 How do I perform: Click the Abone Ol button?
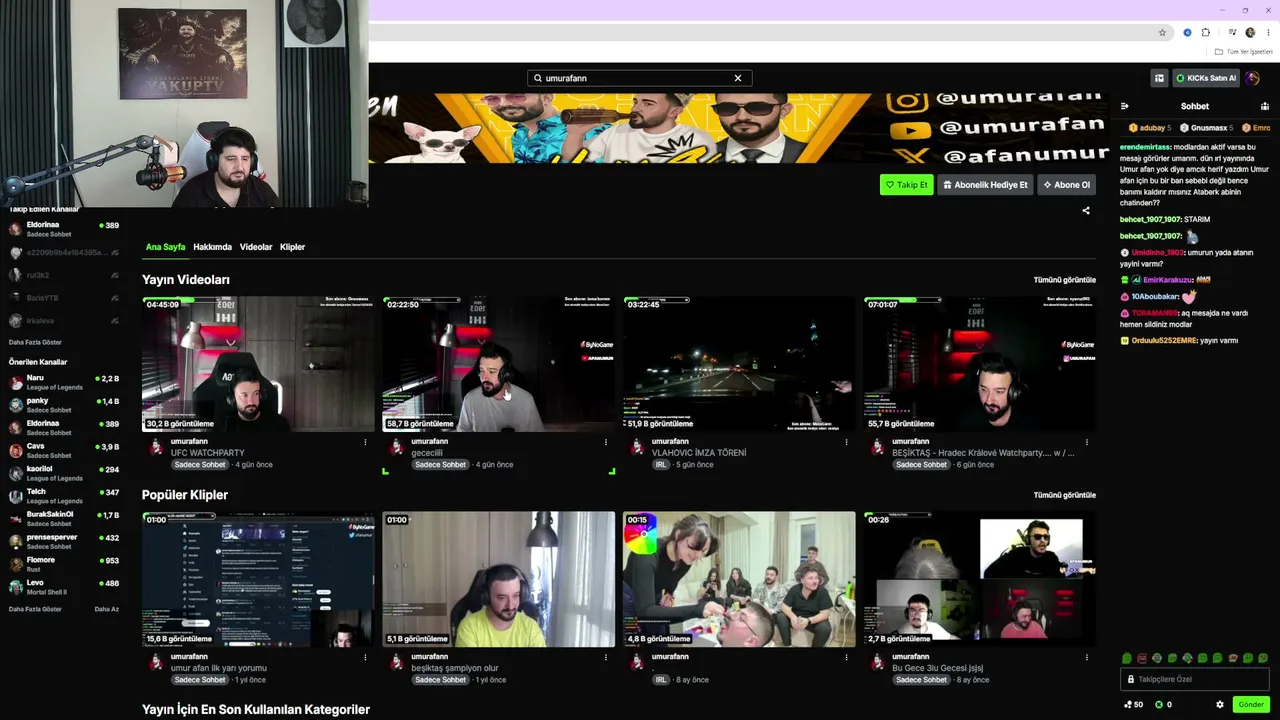[x=1066, y=185]
